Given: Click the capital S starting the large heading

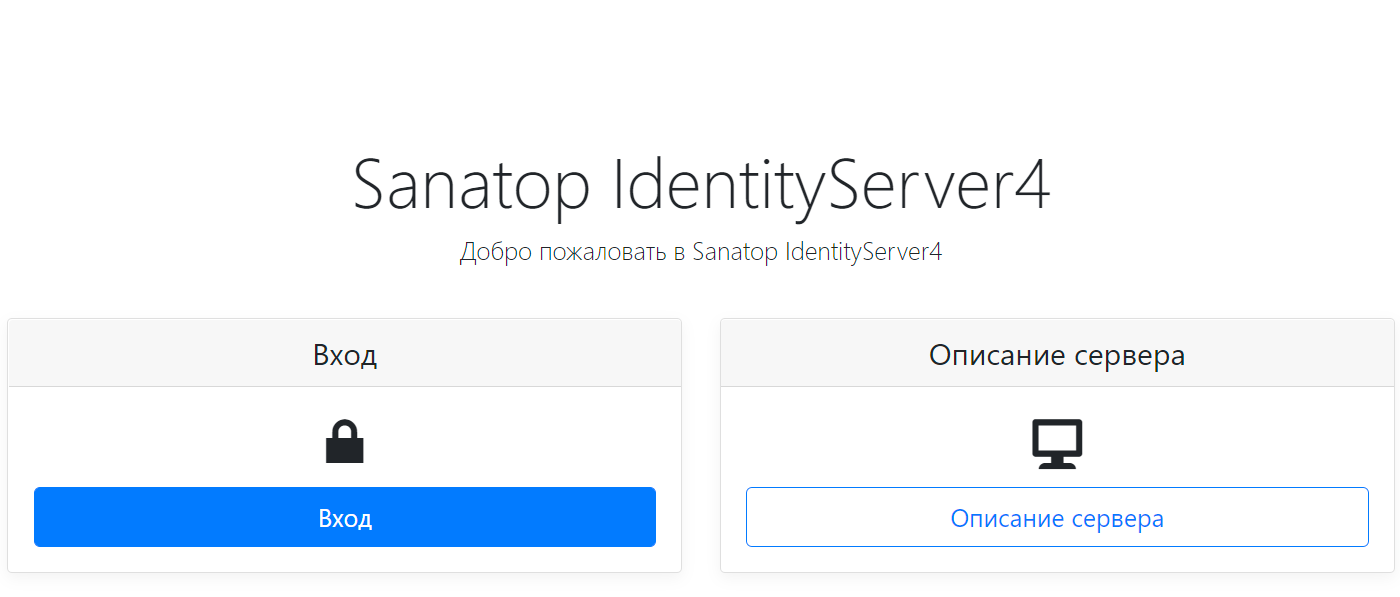Looking at the screenshot, I should (372, 186).
